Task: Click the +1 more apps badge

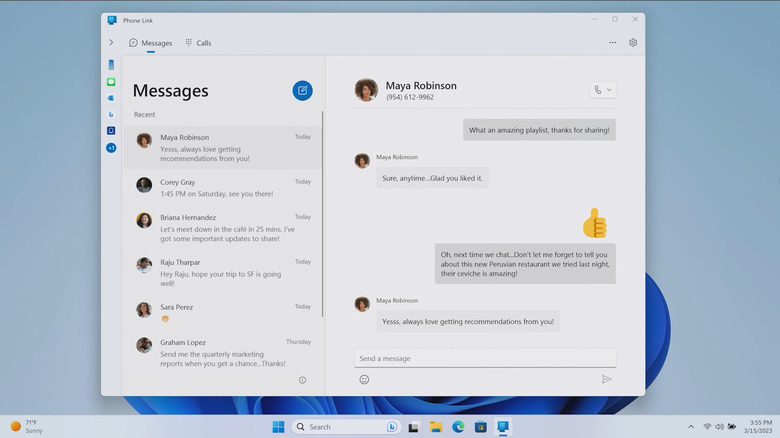Action: click(x=111, y=148)
